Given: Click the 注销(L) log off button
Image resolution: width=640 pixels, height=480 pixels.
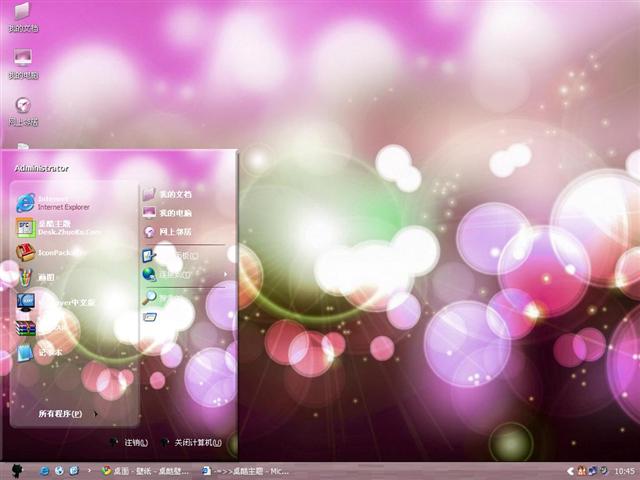Looking at the screenshot, I should point(129,442).
